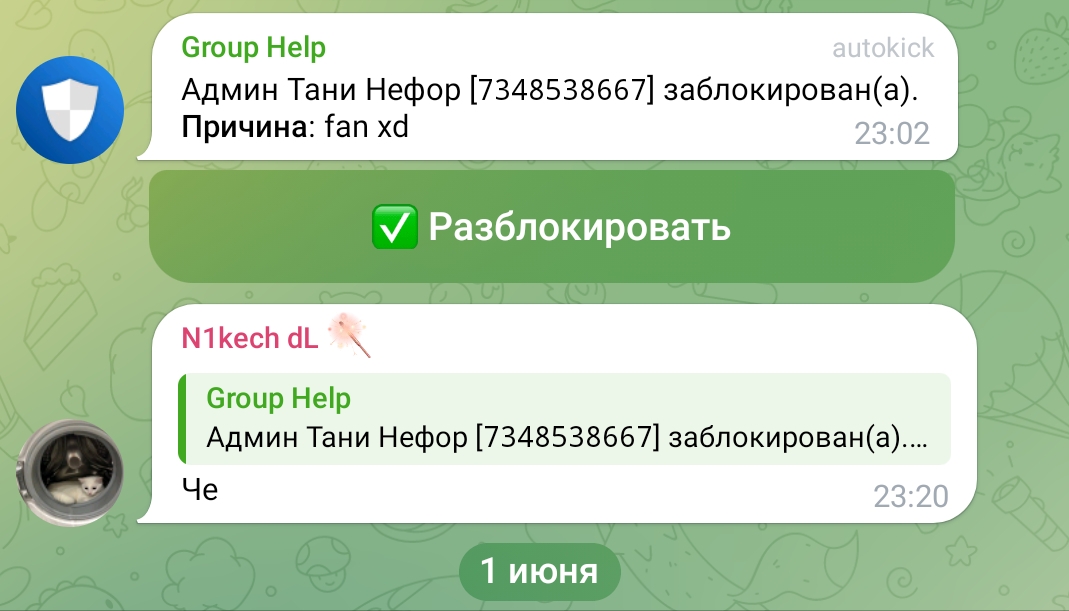Open the Group Help sender name in the first message
This screenshot has width=1069, height=611.
coord(254,48)
